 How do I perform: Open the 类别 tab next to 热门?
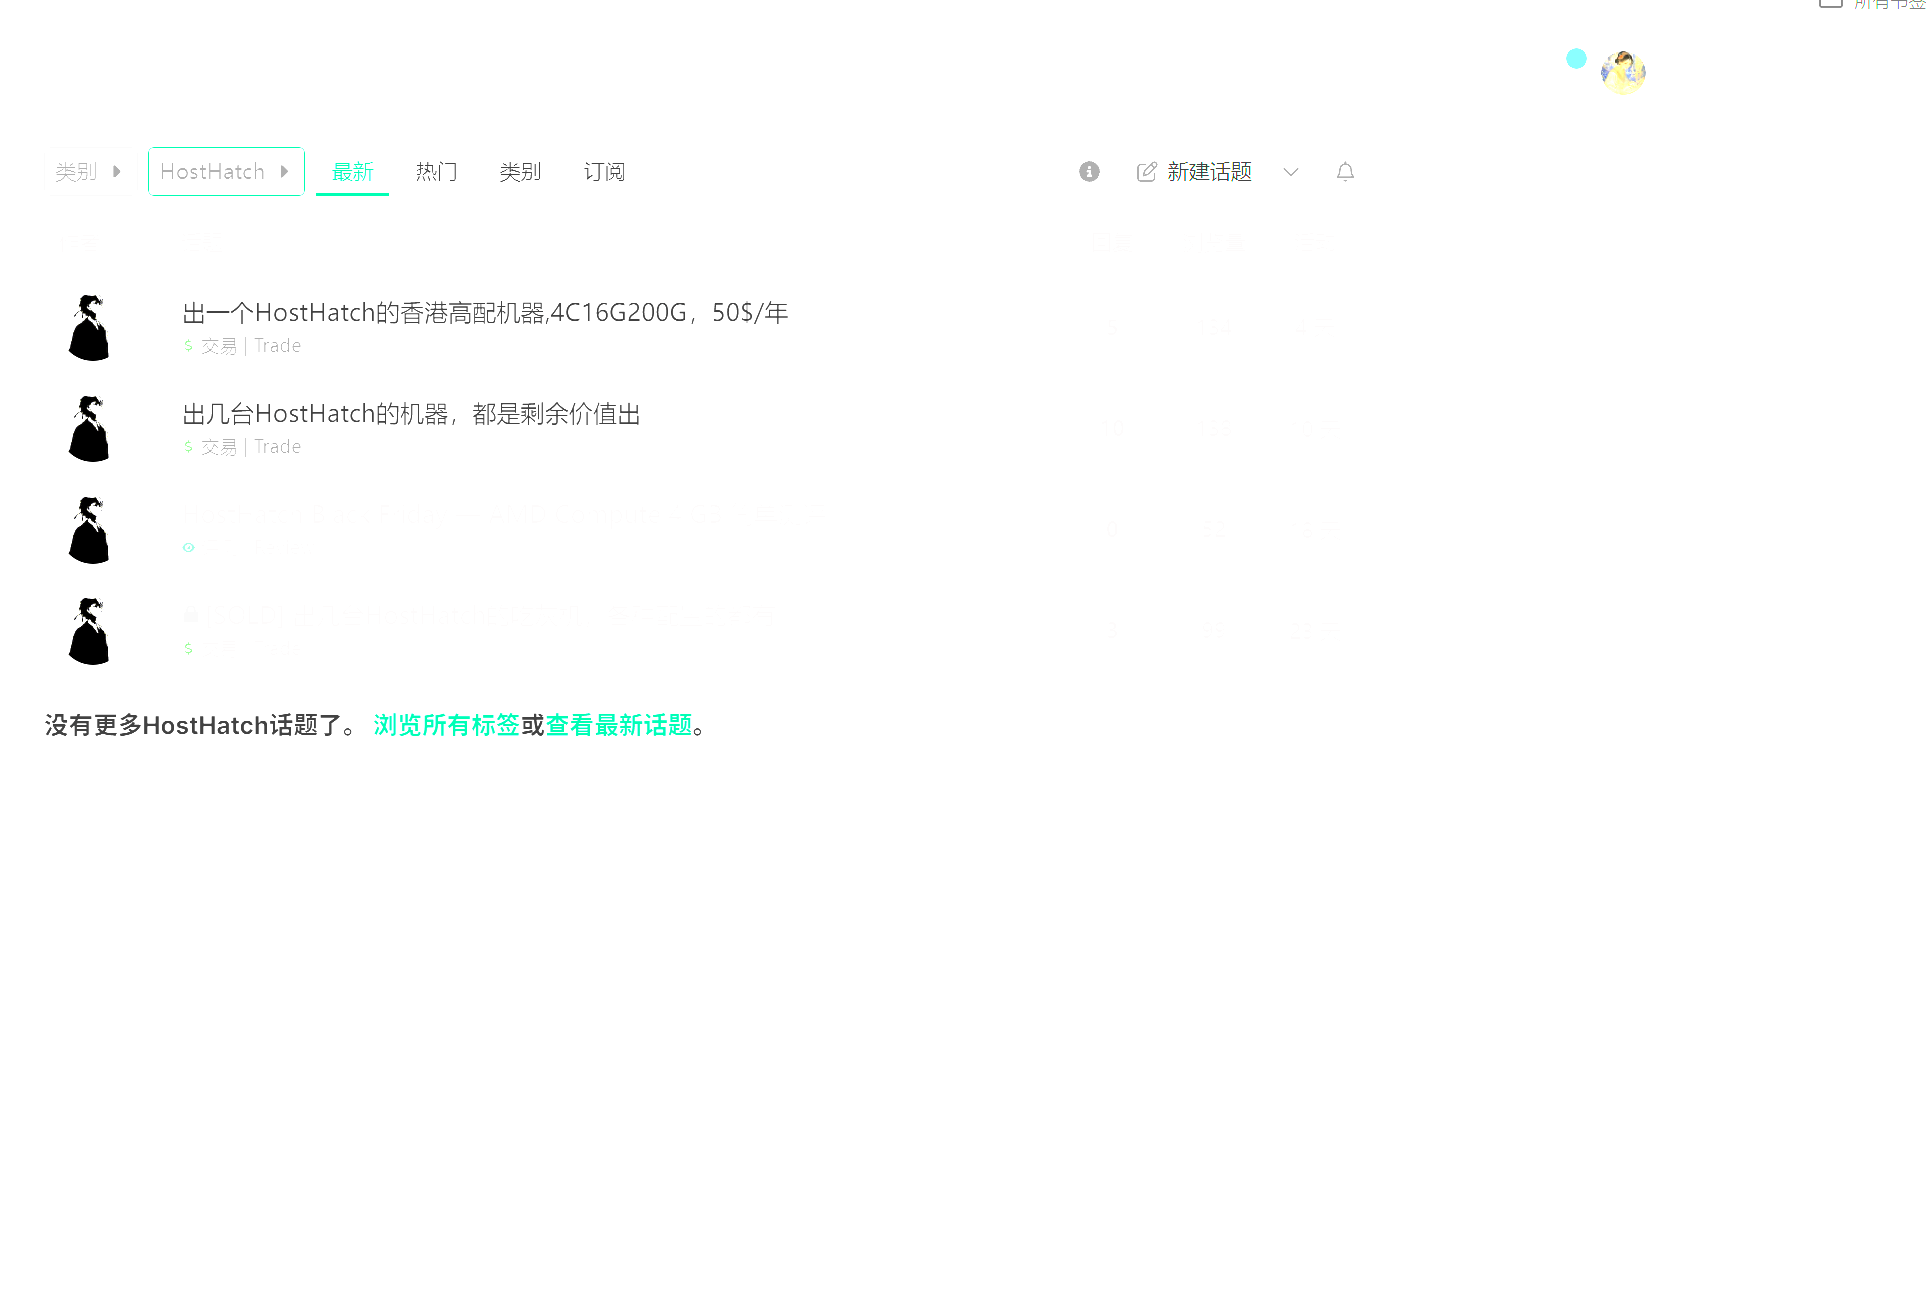click(520, 172)
